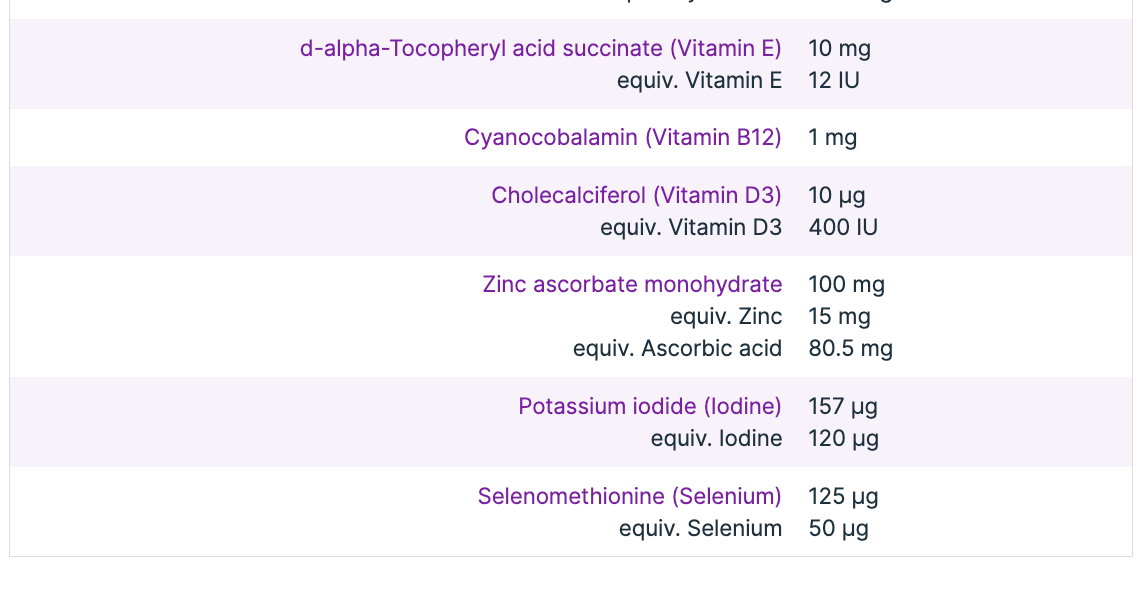Click the 15 mg equivalent Zinc value
1142x612 pixels.
839,316
